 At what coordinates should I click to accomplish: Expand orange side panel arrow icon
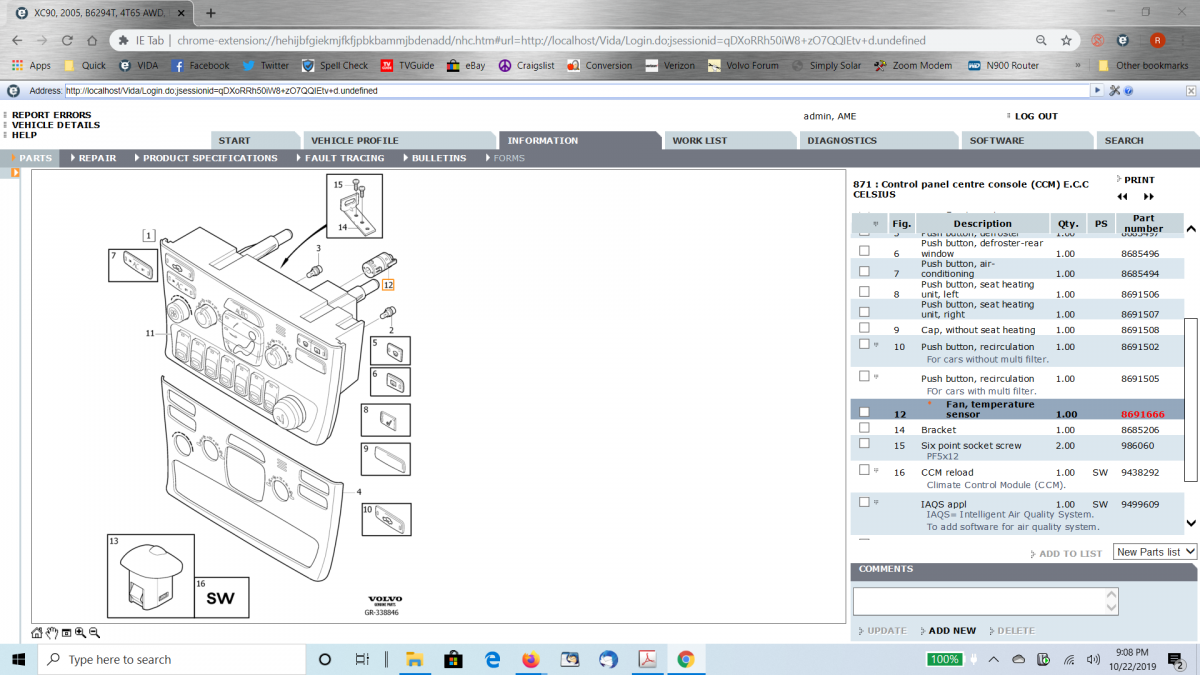(15, 173)
